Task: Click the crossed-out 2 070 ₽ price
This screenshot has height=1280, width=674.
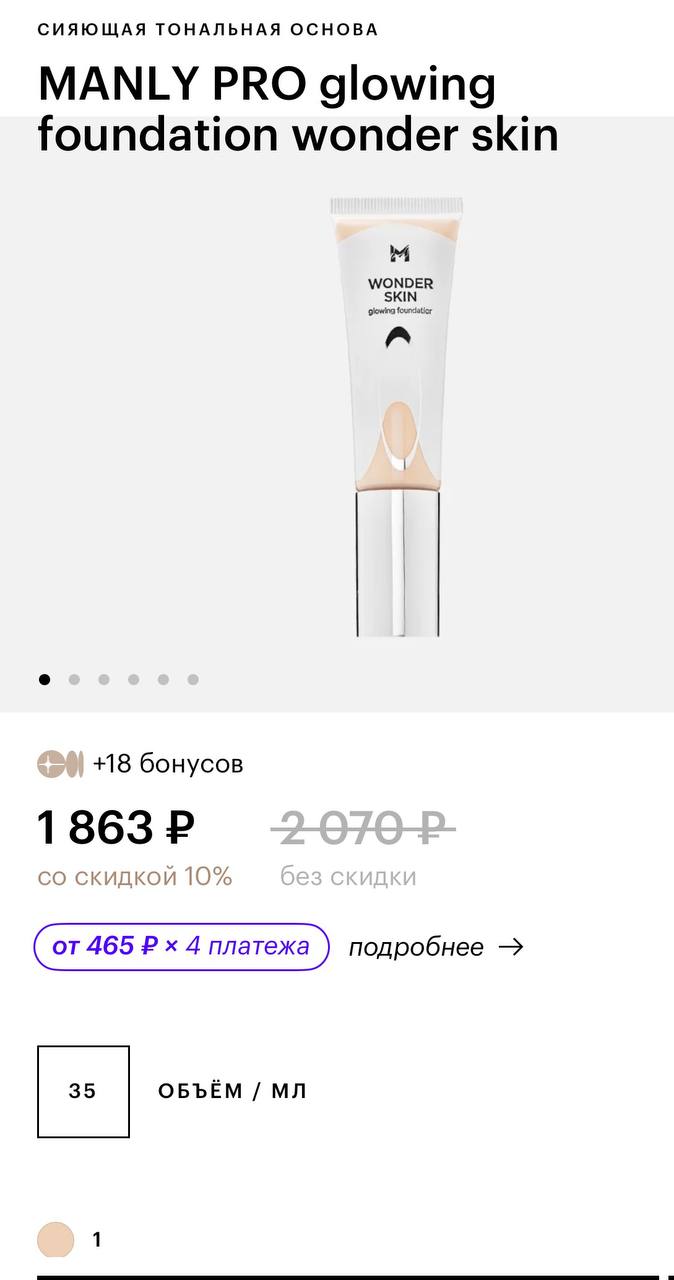Action: 363,828
